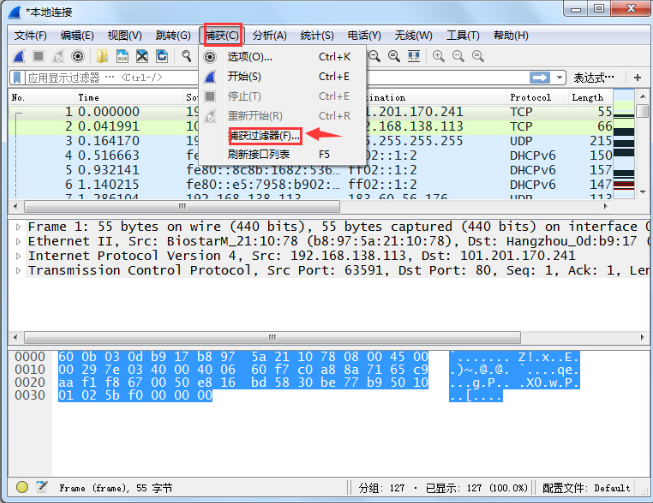Screen dimensions: 653x503
Task: Click the find packet magnifier icon
Action: pyautogui.click(x=187, y=56)
